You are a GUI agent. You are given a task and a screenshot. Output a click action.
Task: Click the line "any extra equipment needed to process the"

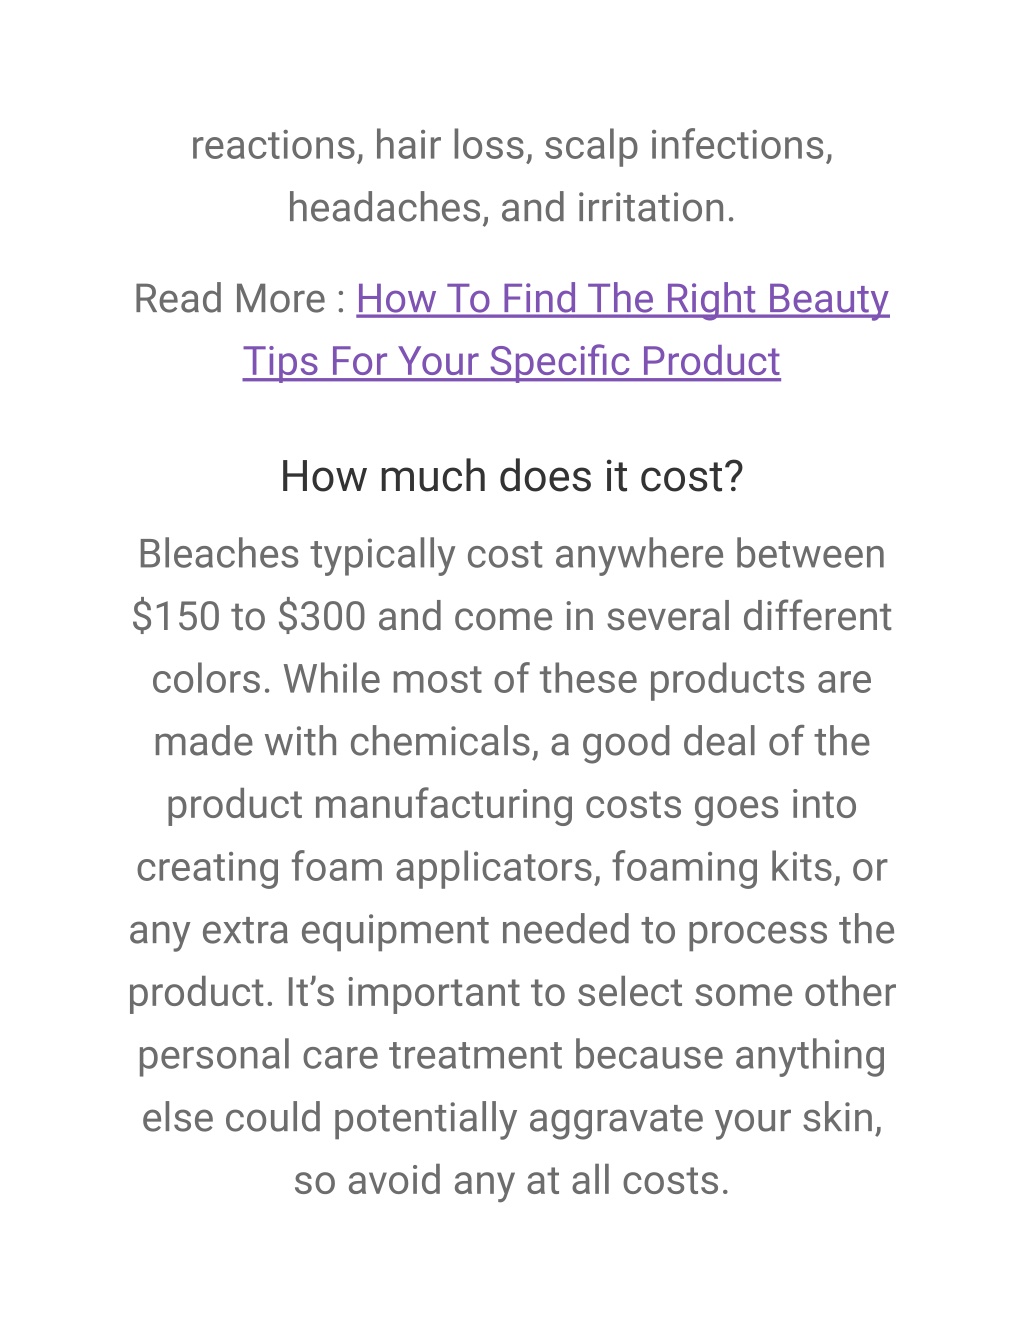pyautogui.click(x=511, y=930)
